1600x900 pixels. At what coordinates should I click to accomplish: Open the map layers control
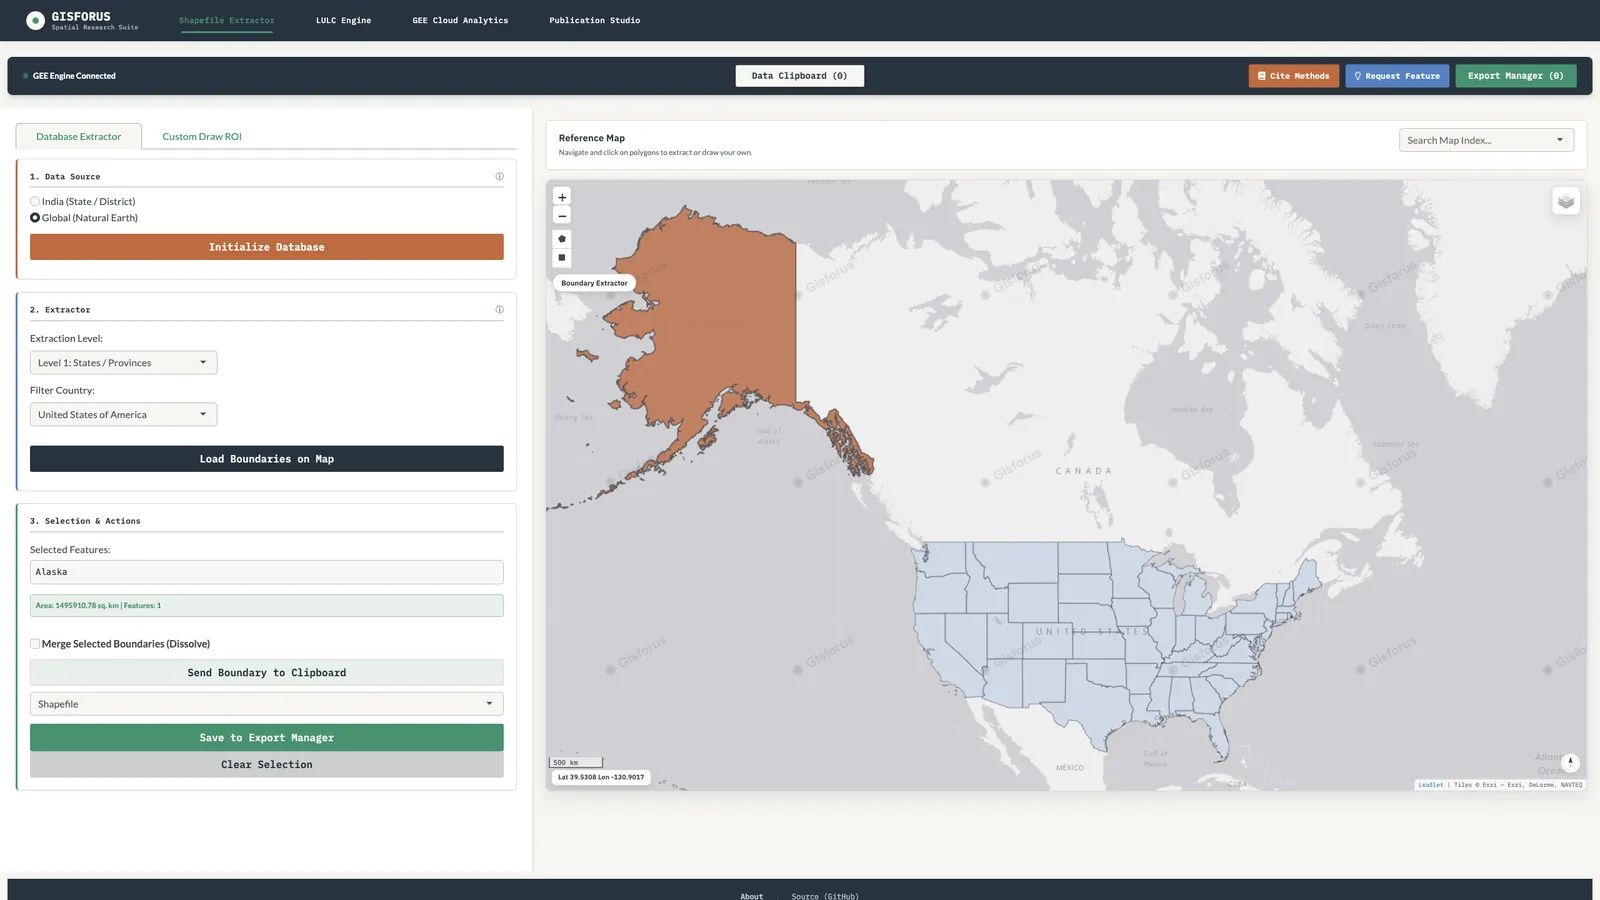pyautogui.click(x=1566, y=201)
